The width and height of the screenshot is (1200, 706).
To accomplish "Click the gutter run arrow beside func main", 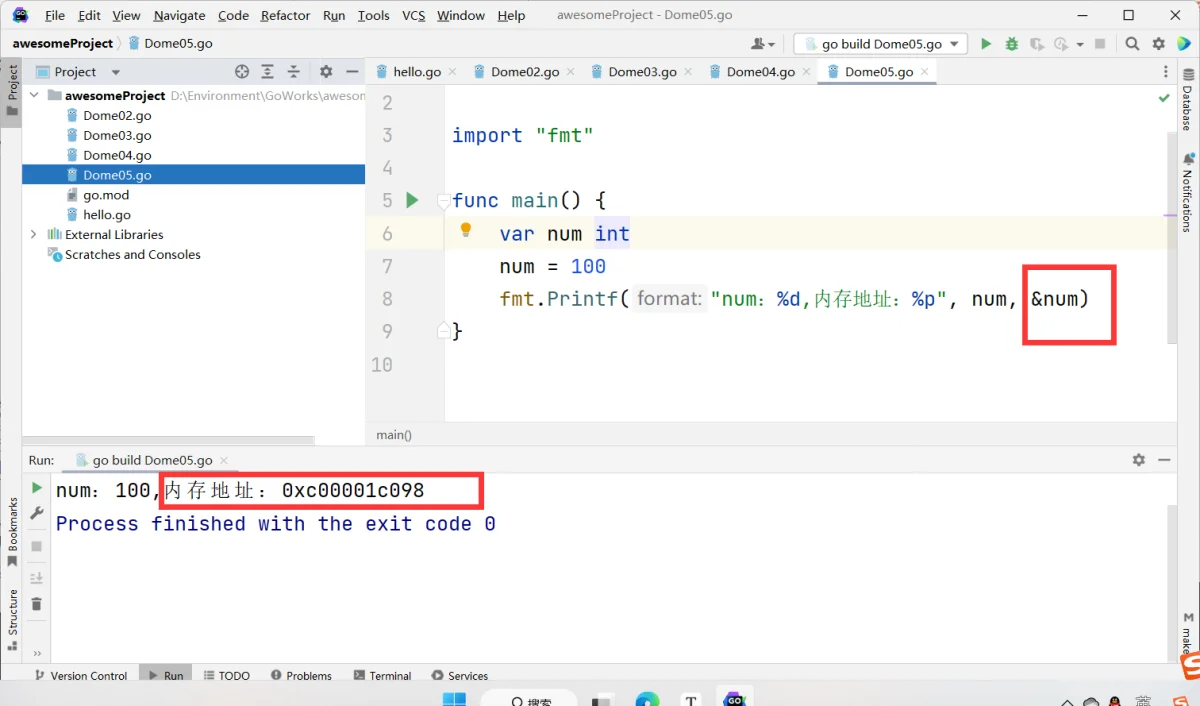I will (x=412, y=200).
